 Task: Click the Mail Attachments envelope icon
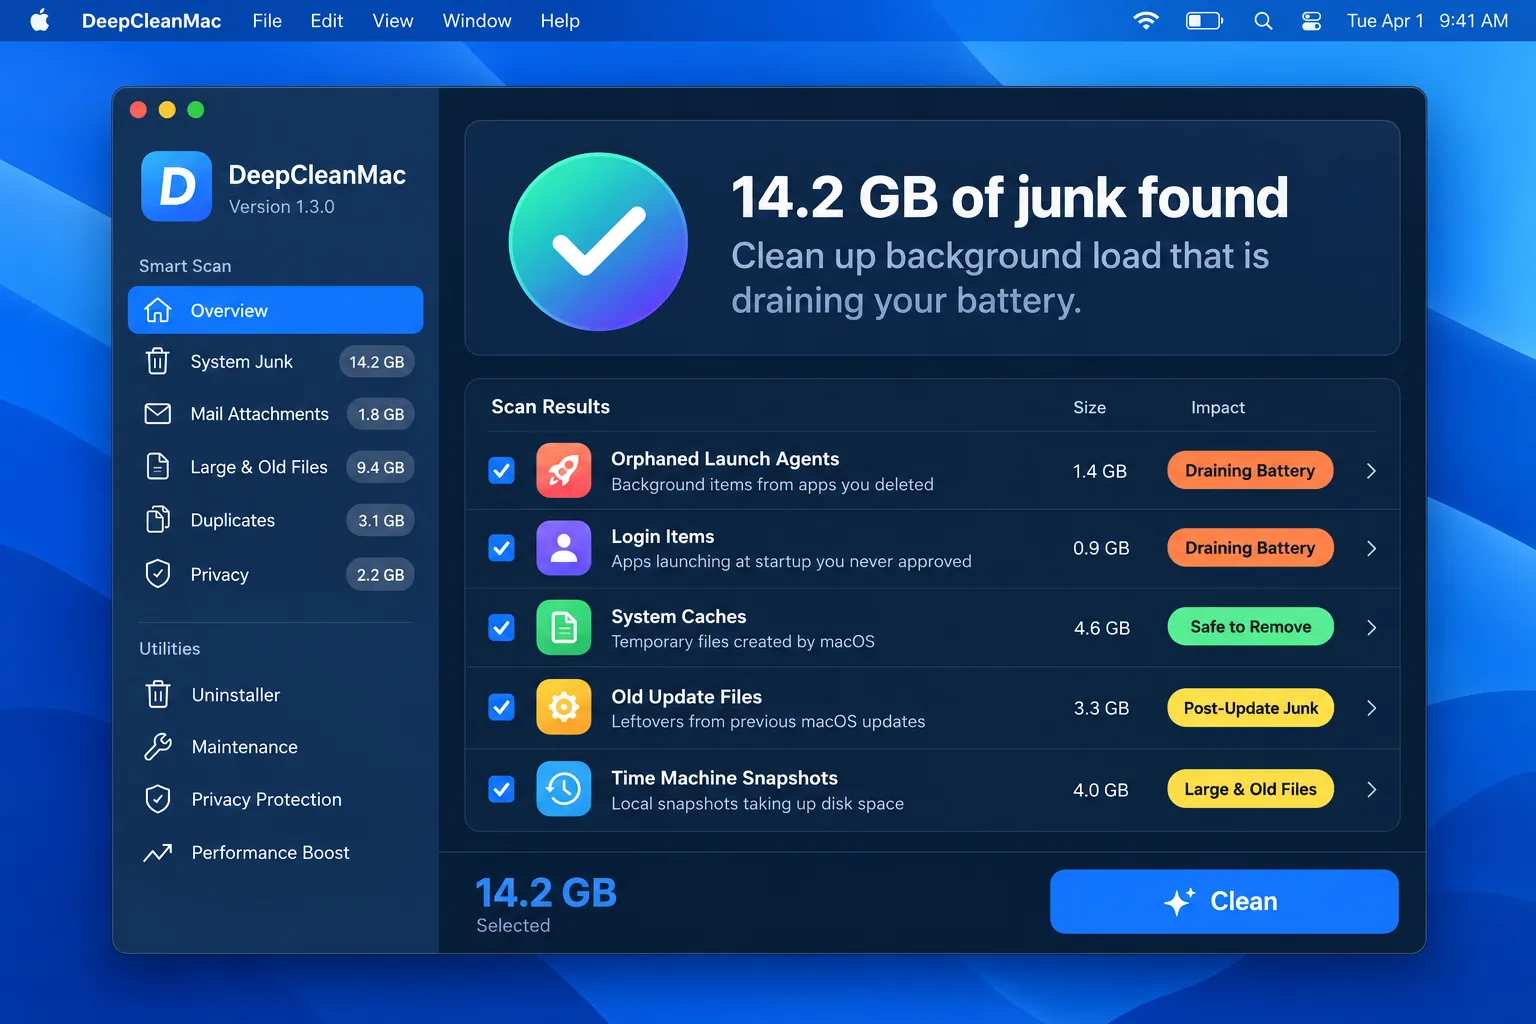(x=158, y=413)
